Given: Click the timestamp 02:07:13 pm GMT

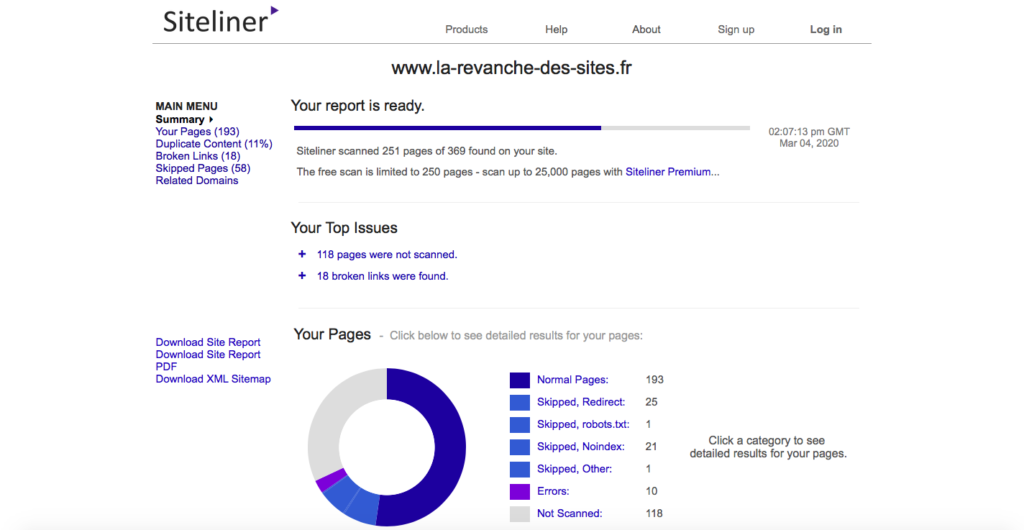Looking at the screenshot, I should (809, 131).
